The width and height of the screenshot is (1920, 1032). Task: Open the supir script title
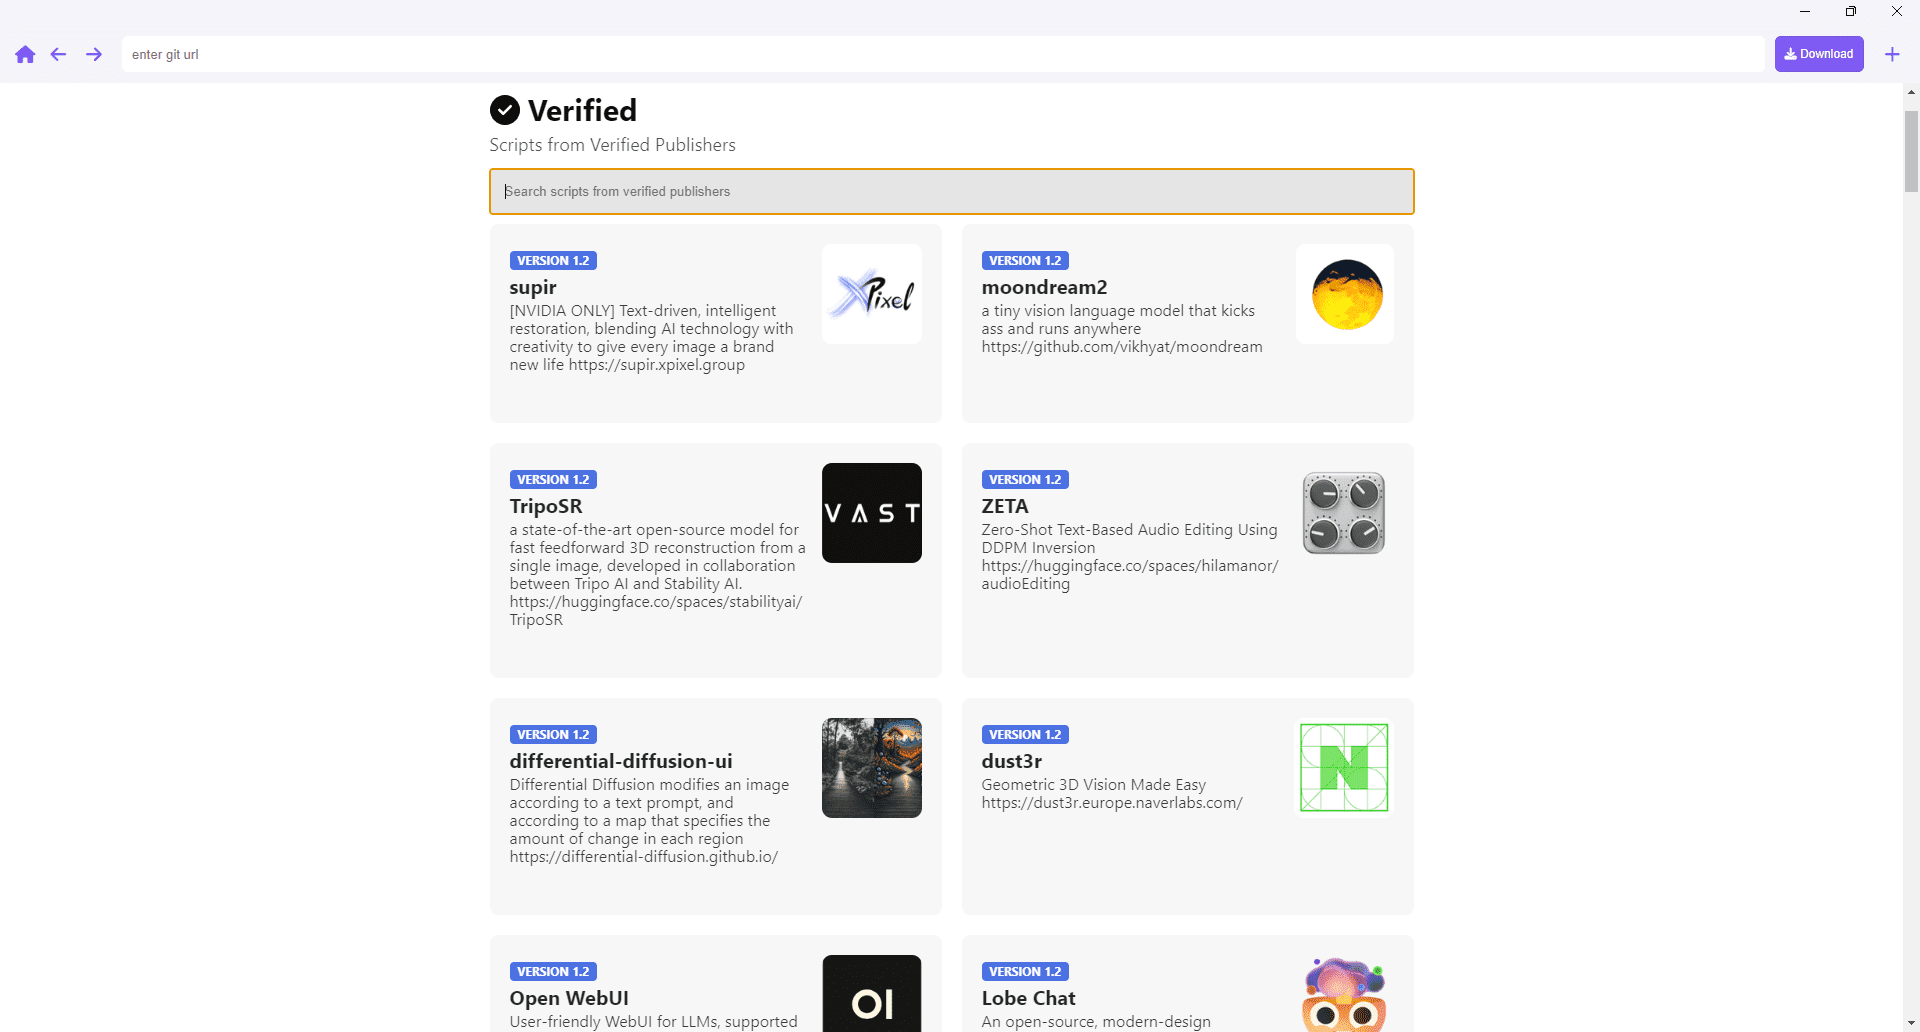[x=533, y=288]
